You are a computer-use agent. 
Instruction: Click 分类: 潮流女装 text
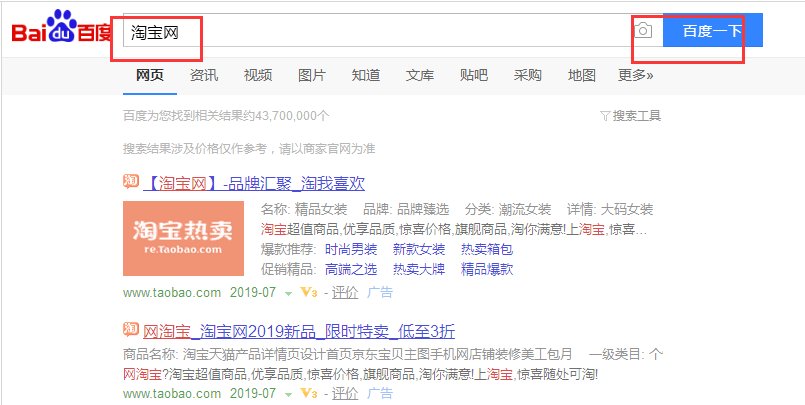508,209
